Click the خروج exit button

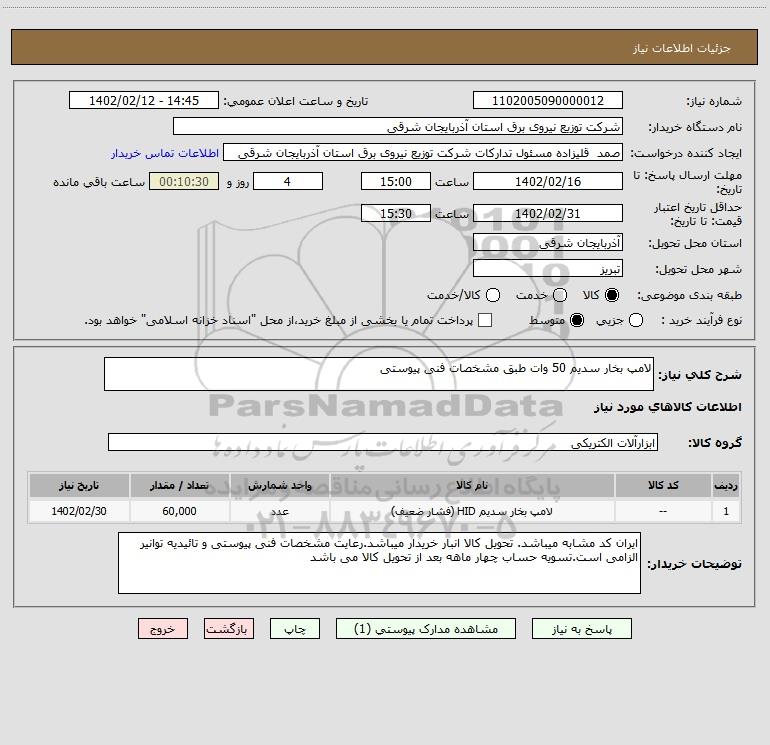pos(163,629)
